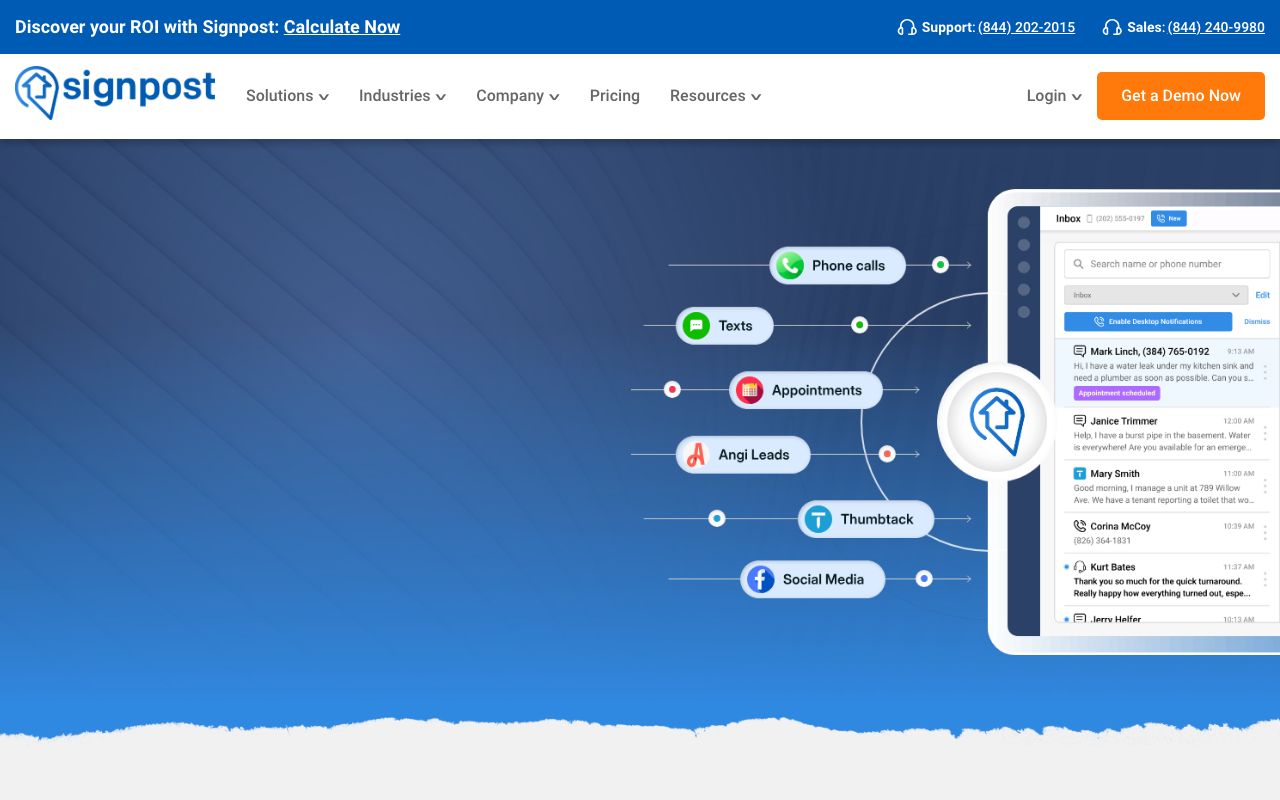Click the Edit link beside the Inbox filter
1280x800 pixels.
point(1263,295)
